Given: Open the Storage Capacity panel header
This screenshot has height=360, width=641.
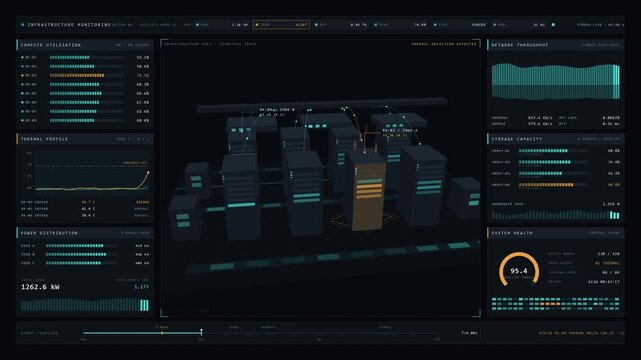Looking at the screenshot, I should [556, 139].
